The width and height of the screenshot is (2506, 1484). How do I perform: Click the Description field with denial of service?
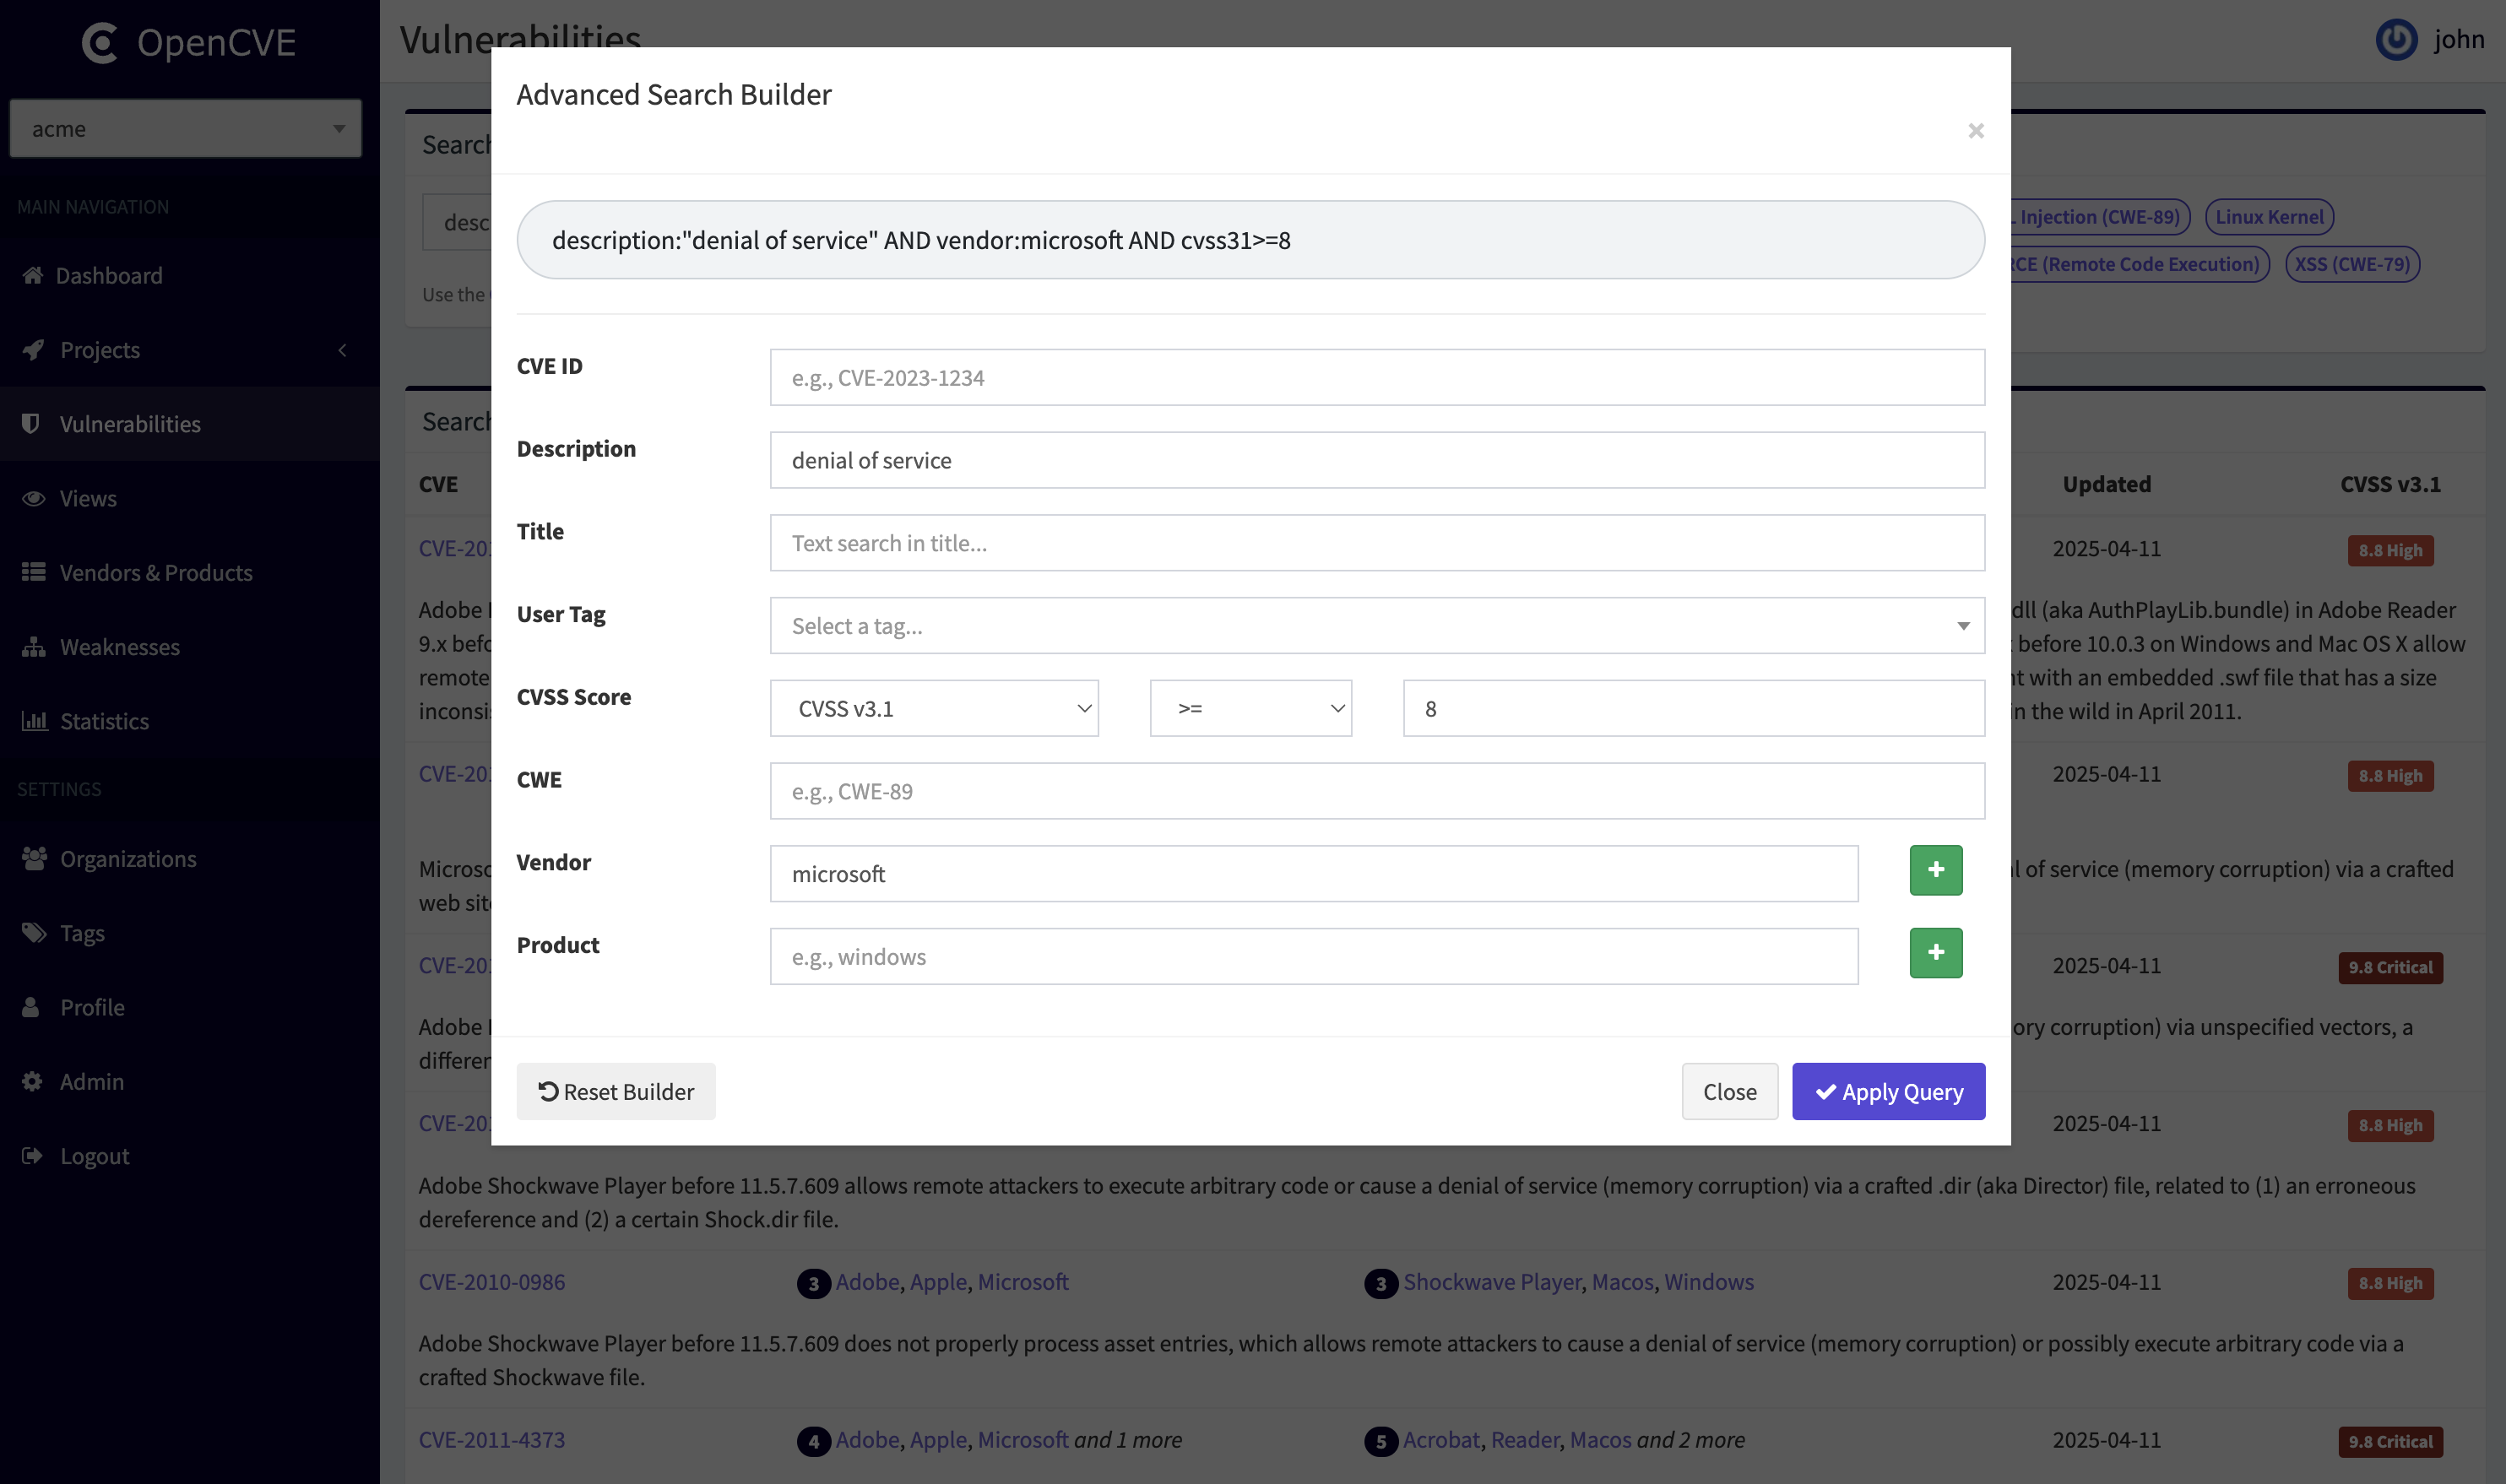(x=1376, y=460)
